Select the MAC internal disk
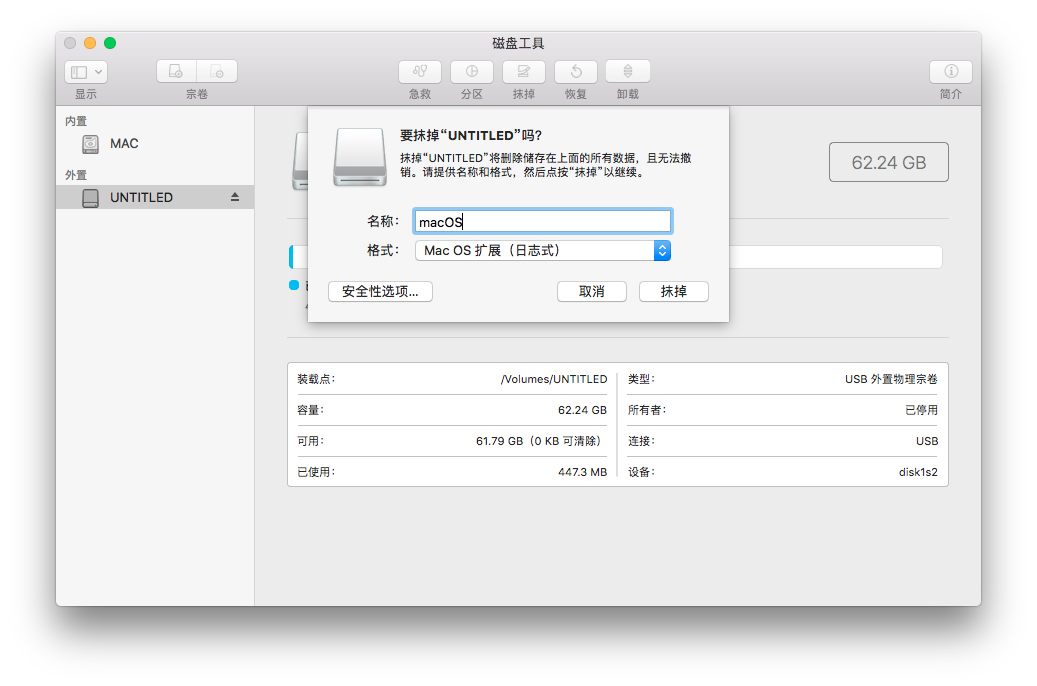The image size is (1037, 686). point(155,144)
